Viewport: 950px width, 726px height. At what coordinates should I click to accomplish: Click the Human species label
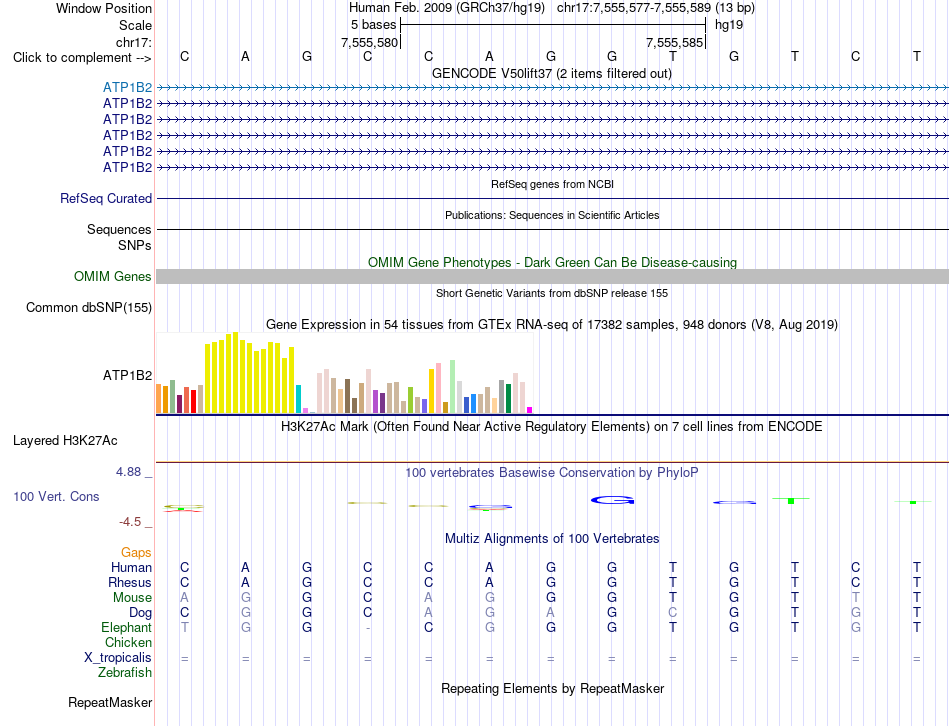(131, 567)
